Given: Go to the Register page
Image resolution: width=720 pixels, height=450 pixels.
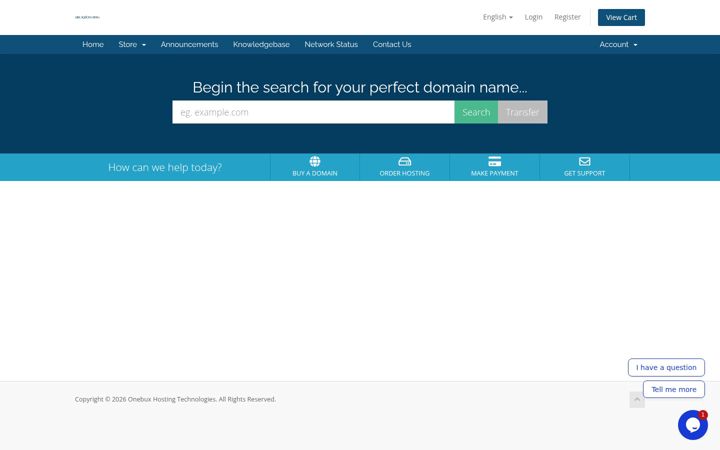Looking at the screenshot, I should 567,17.
